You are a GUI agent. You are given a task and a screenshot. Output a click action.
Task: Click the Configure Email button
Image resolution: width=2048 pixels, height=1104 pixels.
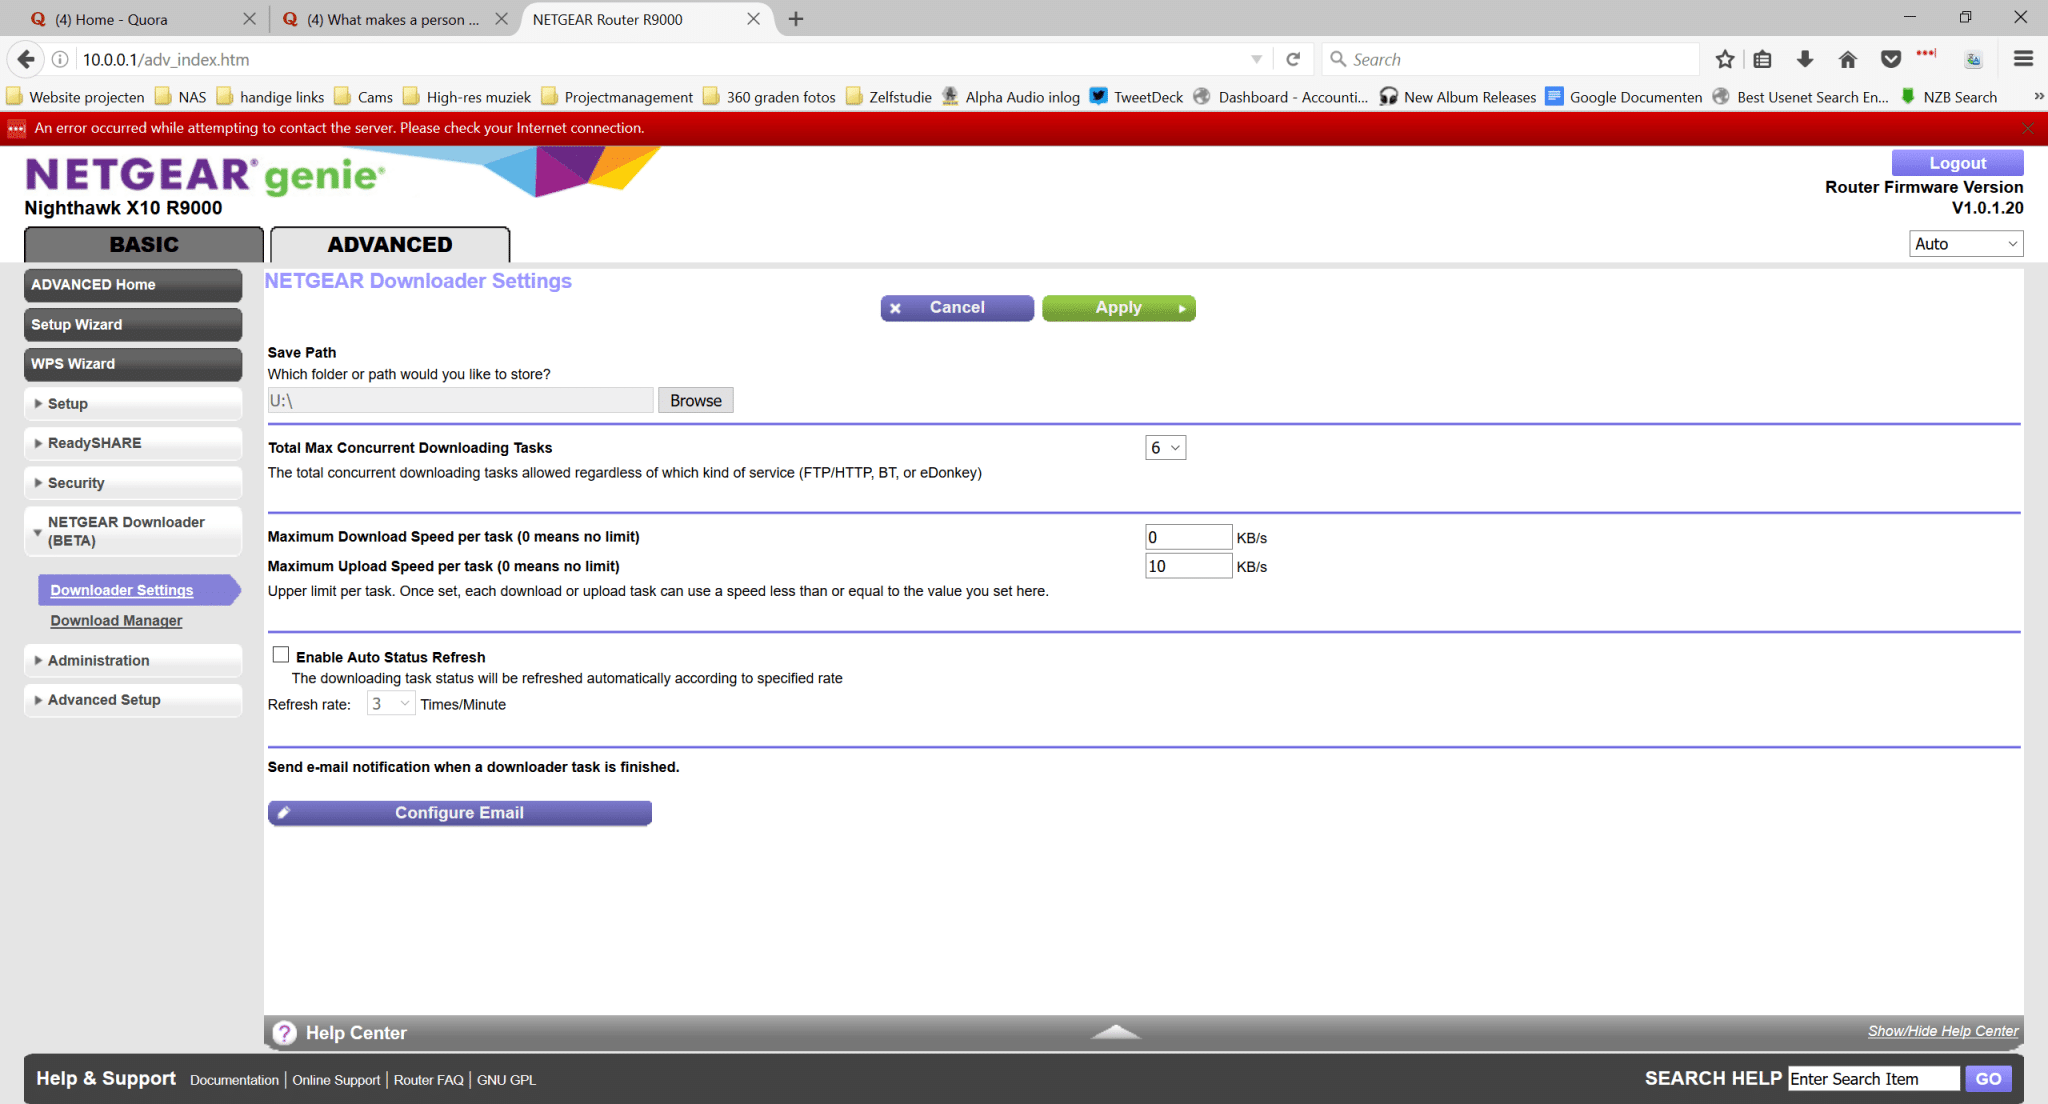pos(460,813)
